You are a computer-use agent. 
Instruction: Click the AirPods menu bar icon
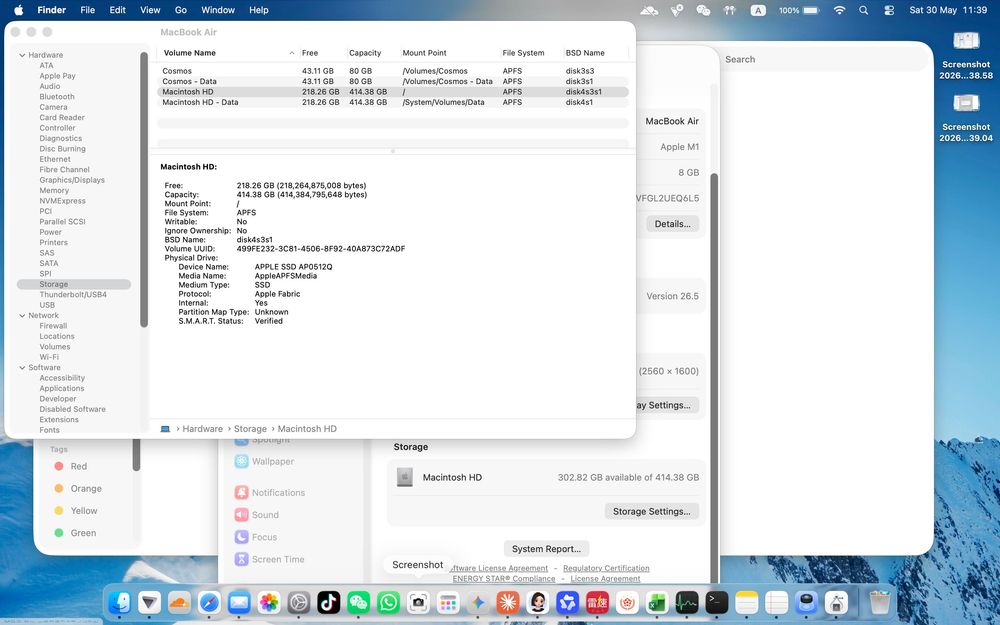coord(730,10)
